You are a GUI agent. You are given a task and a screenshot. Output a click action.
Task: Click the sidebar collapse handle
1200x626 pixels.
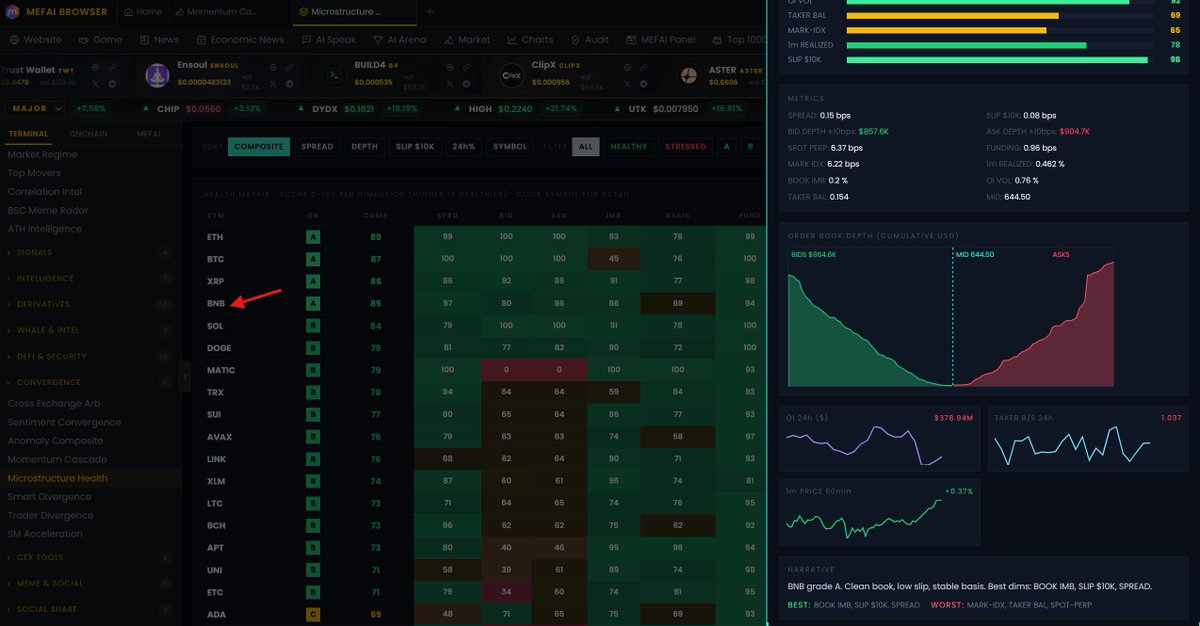[185, 376]
